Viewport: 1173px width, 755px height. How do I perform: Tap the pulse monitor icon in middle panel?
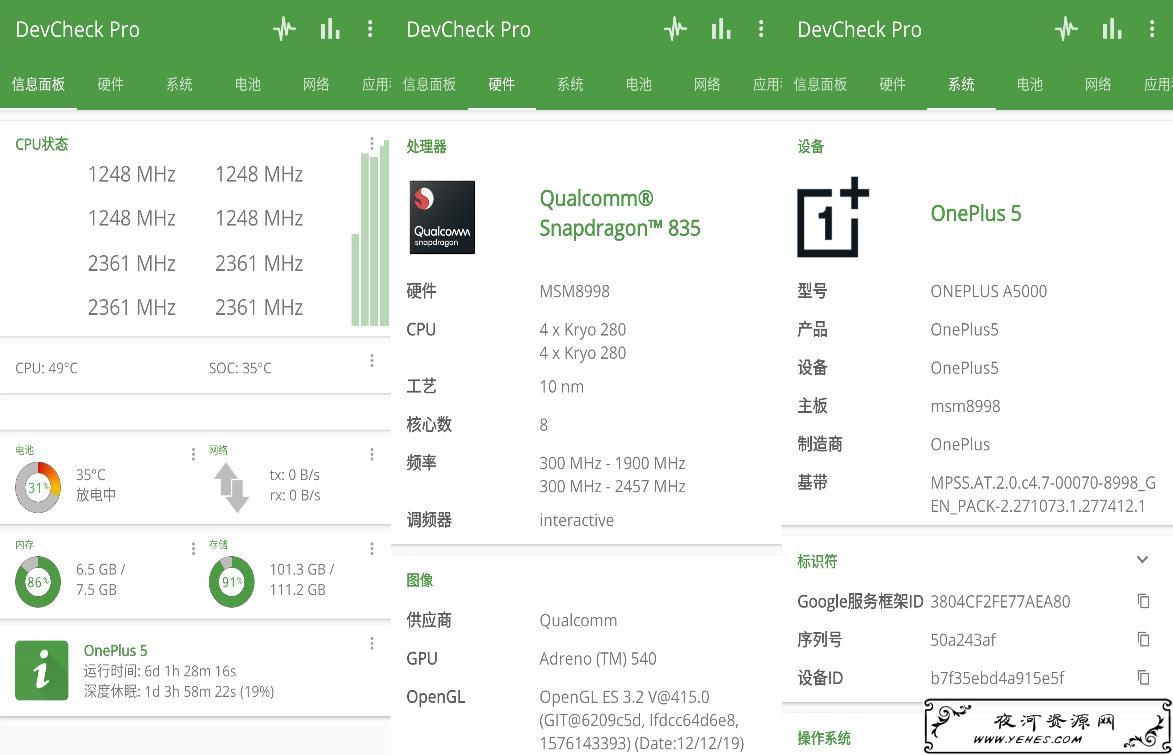676,29
